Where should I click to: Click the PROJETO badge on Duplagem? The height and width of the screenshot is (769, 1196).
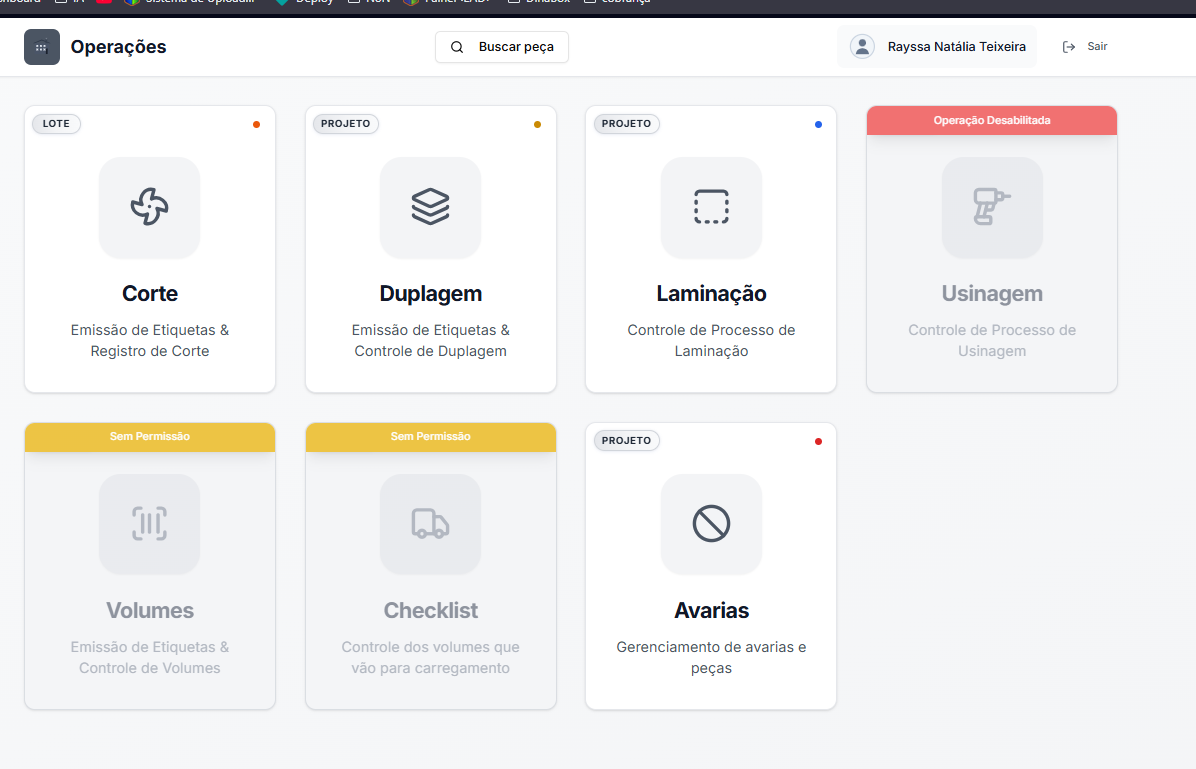coord(346,124)
